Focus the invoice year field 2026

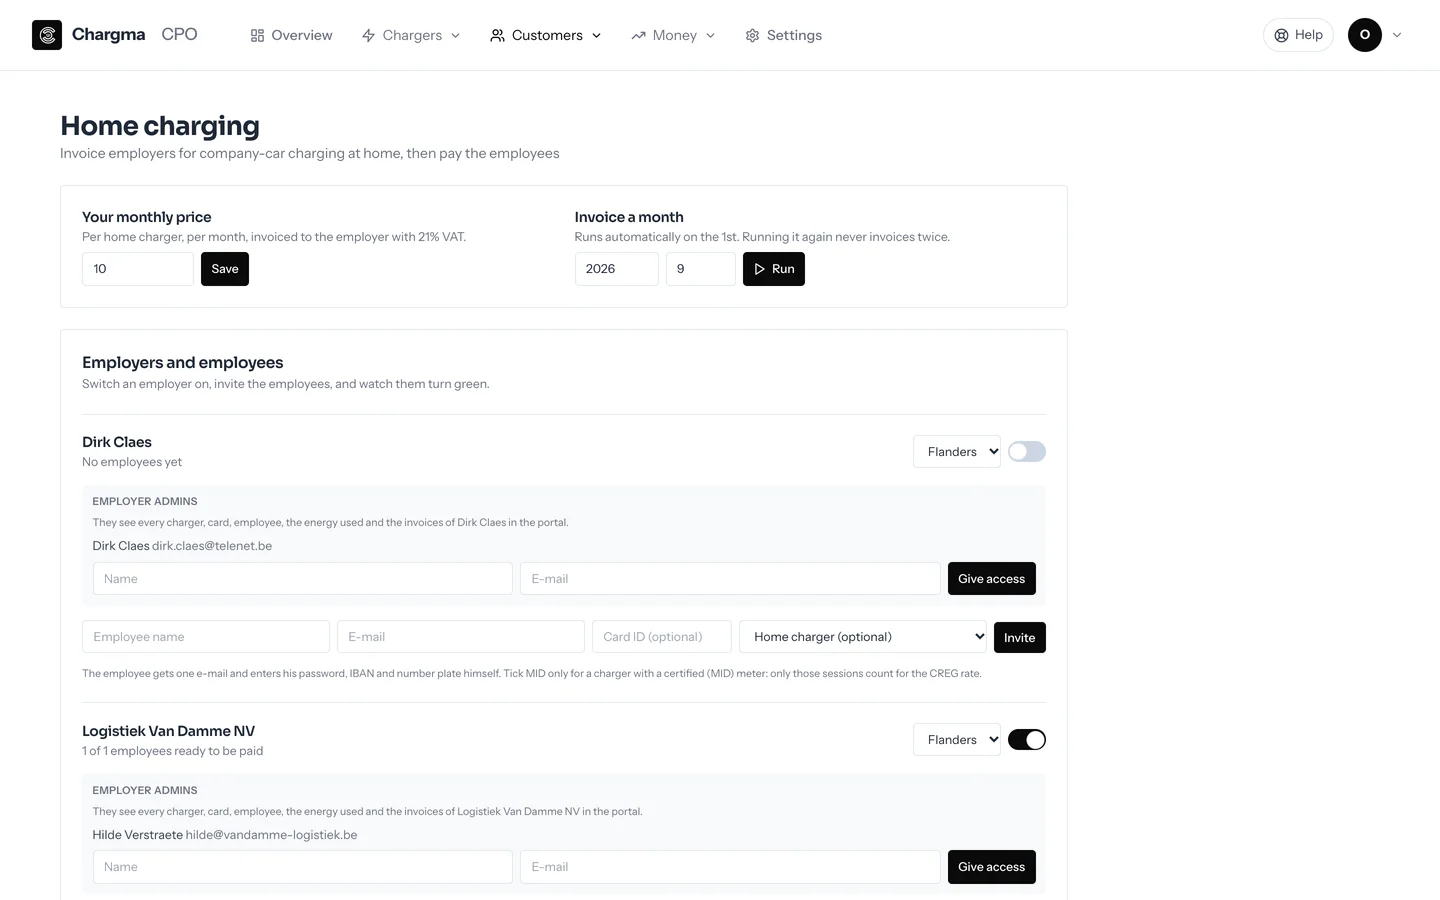click(617, 269)
